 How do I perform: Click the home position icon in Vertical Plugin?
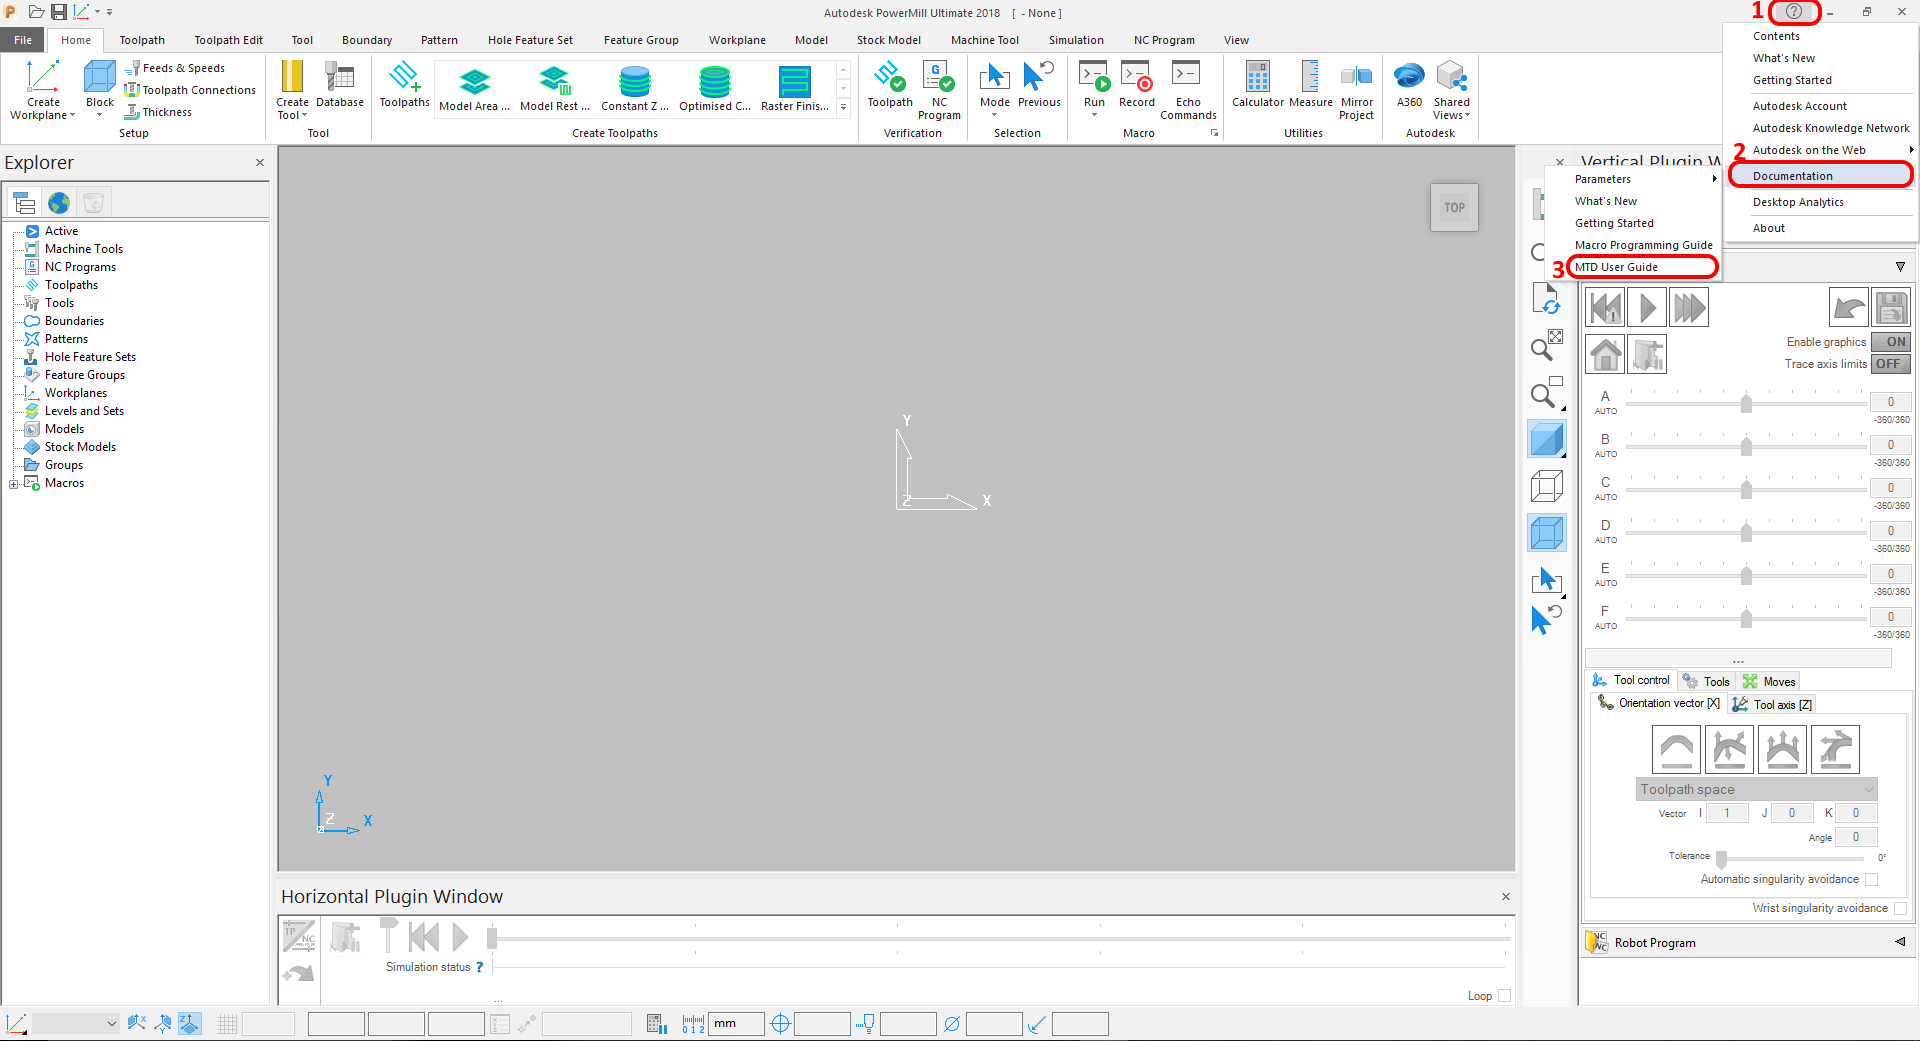click(1606, 355)
